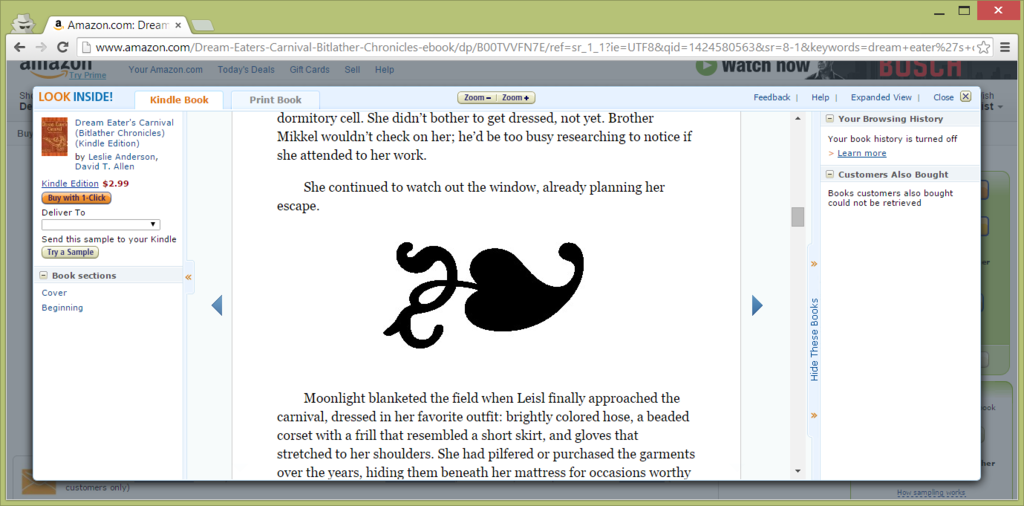
Task: Collapse Customers Also Bought section
Action: [830, 175]
